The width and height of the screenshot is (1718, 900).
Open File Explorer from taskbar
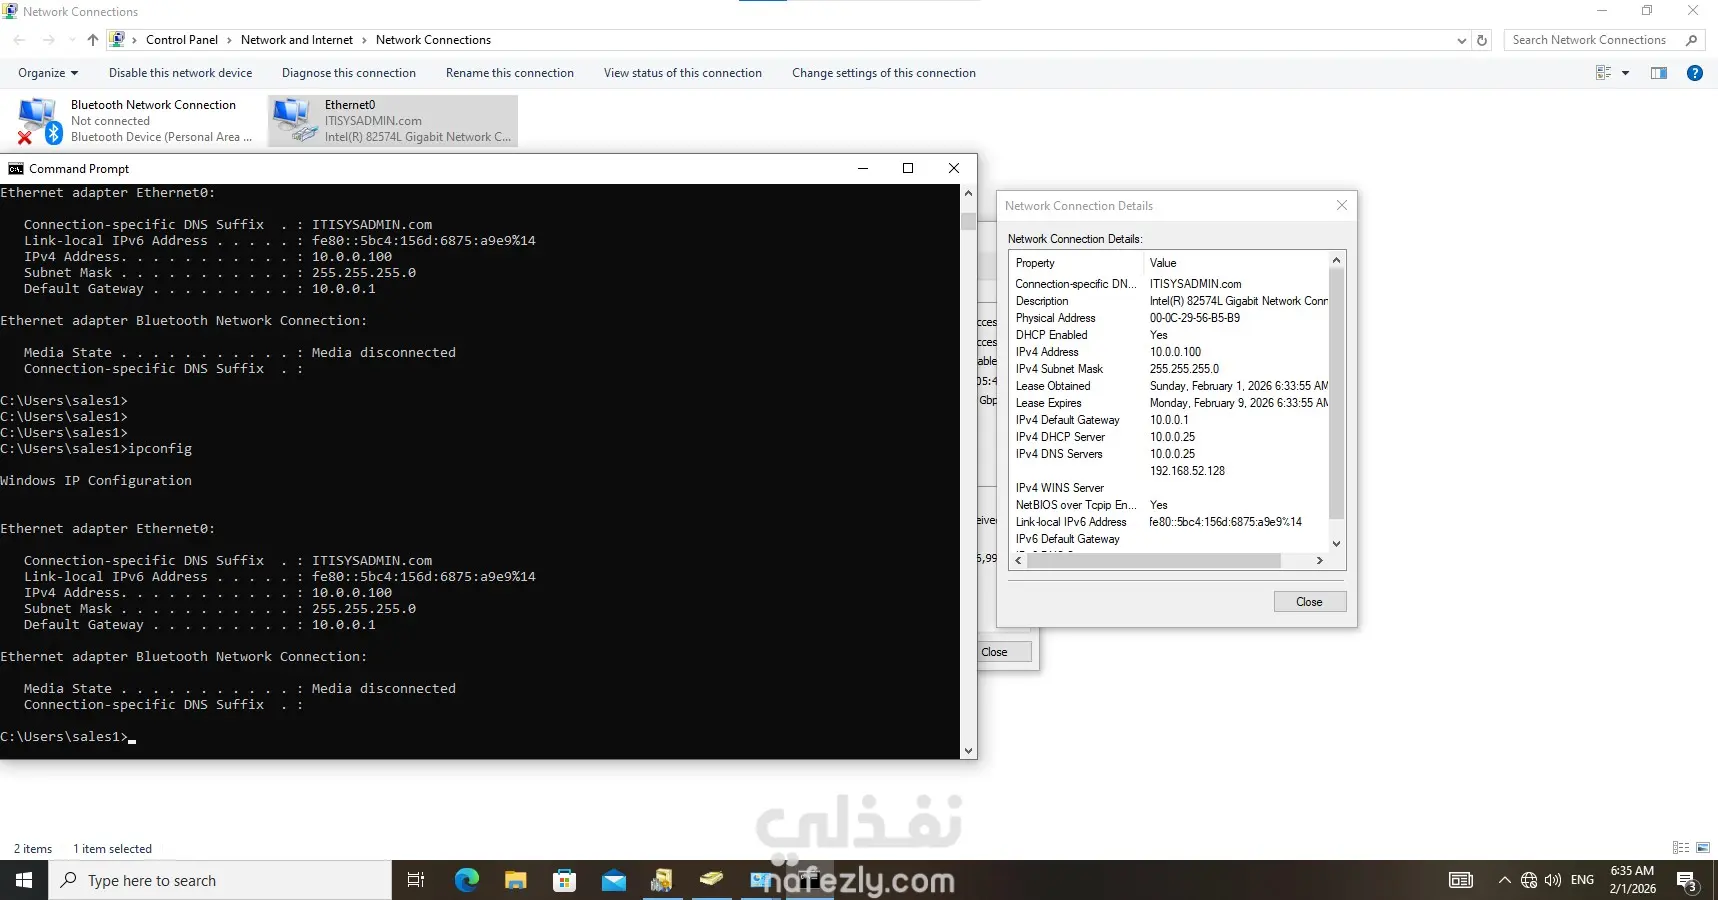pos(515,880)
